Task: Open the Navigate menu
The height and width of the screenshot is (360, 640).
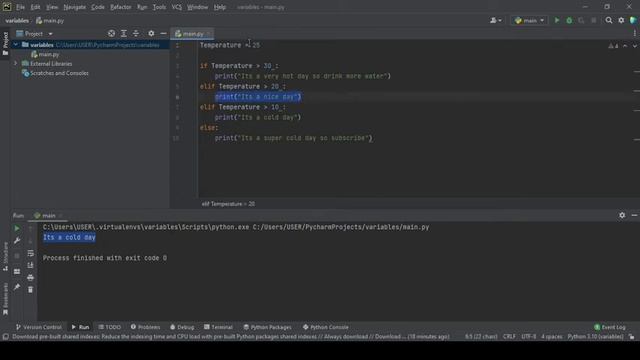Action: tap(75, 7)
